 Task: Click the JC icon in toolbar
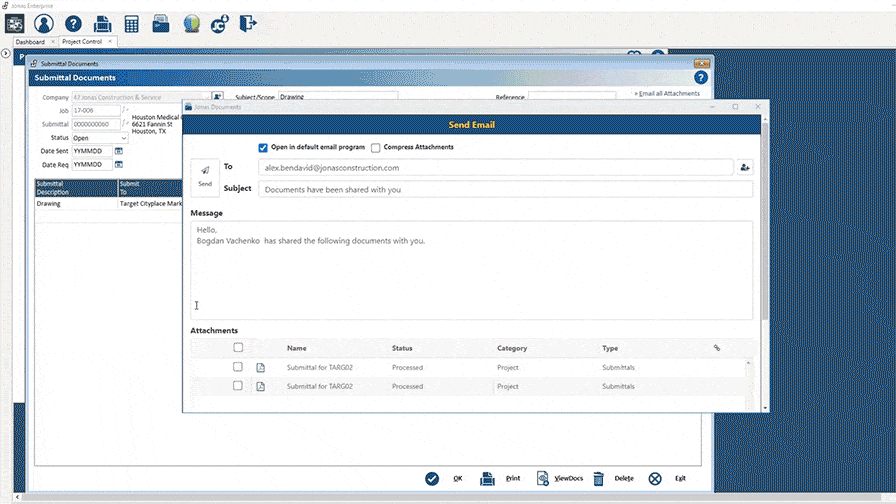click(220, 24)
